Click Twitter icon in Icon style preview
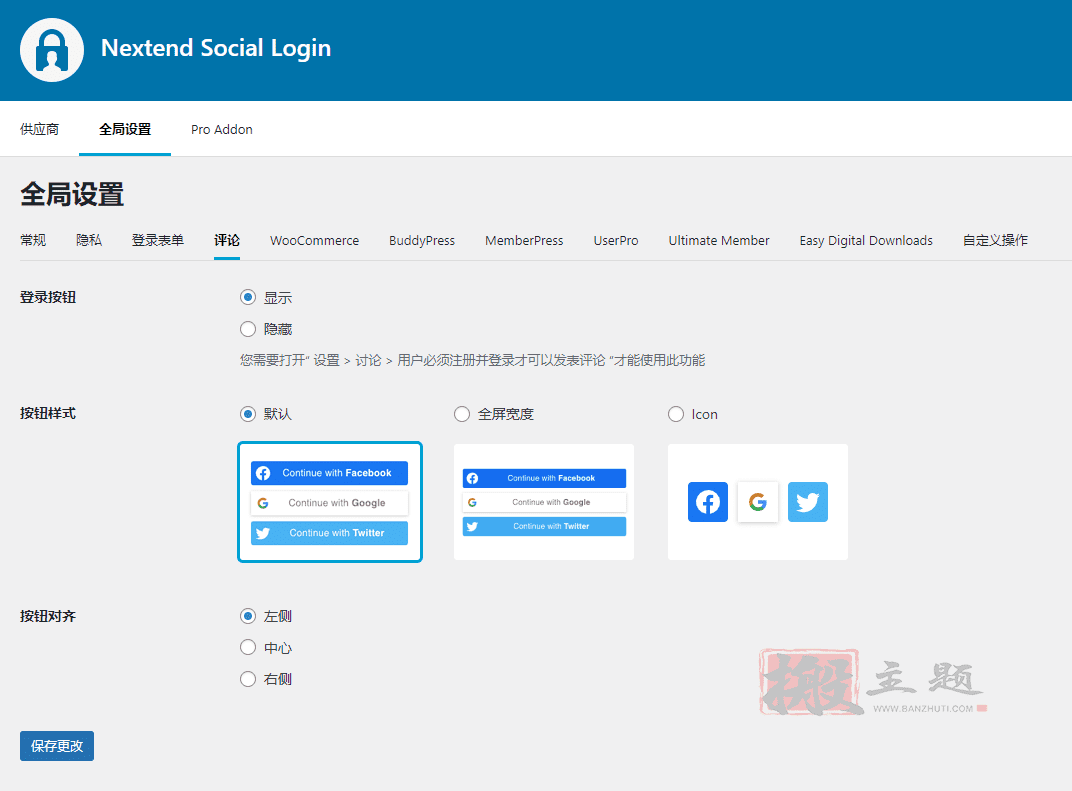The height and width of the screenshot is (791, 1072). pos(807,502)
